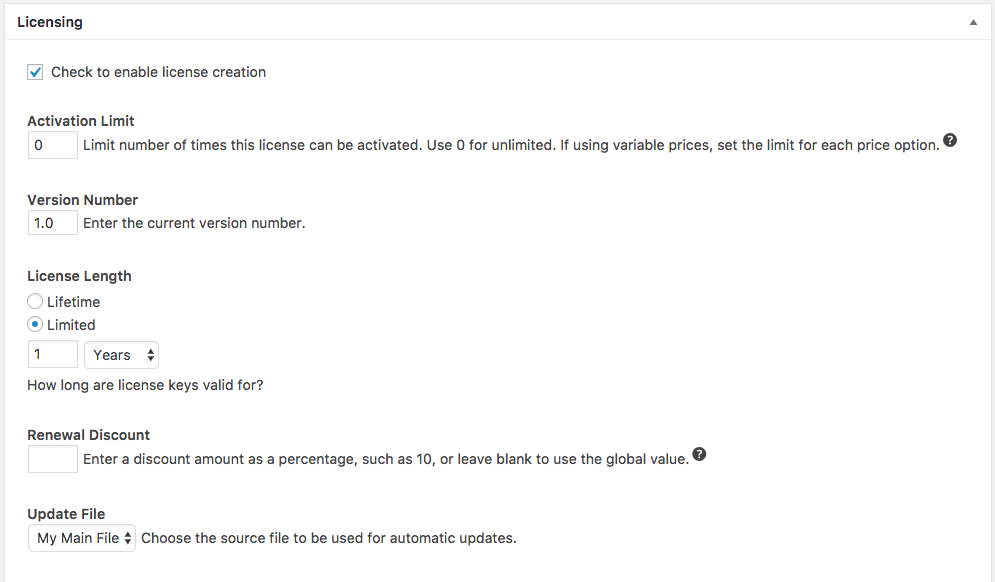This screenshot has width=995, height=582.
Task: Open the Years unit dropdown
Action: point(121,355)
